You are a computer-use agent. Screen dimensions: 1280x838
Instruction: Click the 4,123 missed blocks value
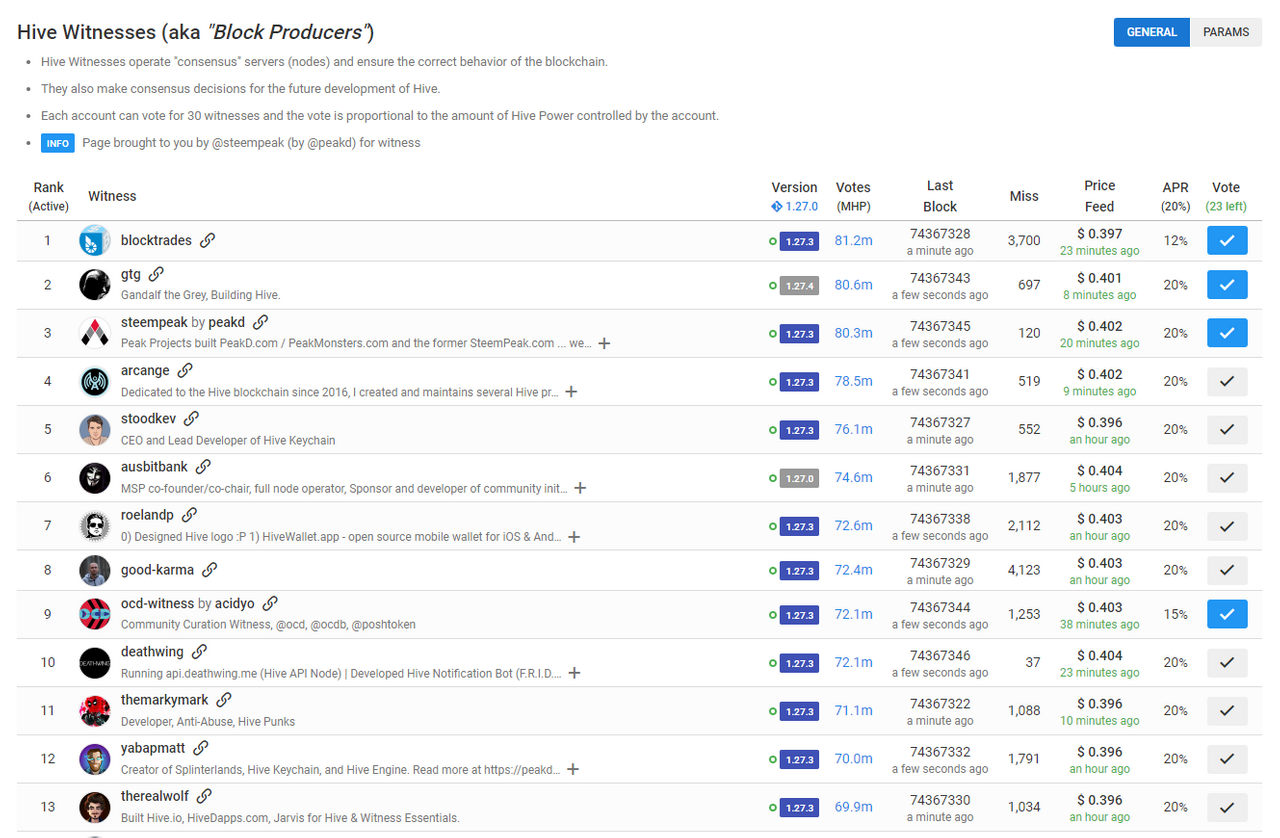pos(1024,570)
